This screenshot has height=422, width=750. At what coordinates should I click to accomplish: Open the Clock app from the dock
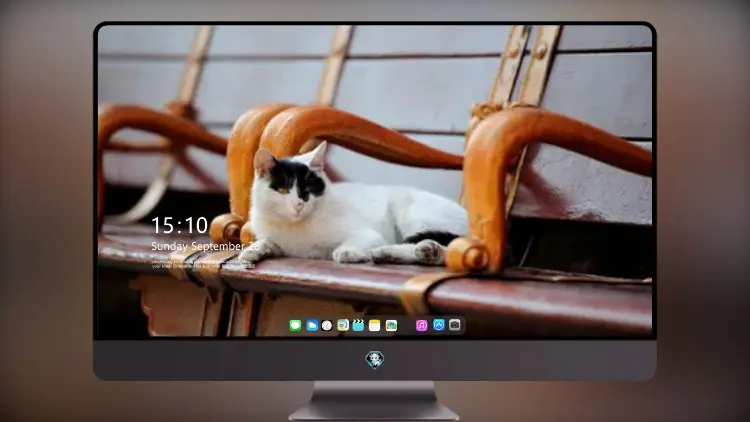tap(327, 325)
